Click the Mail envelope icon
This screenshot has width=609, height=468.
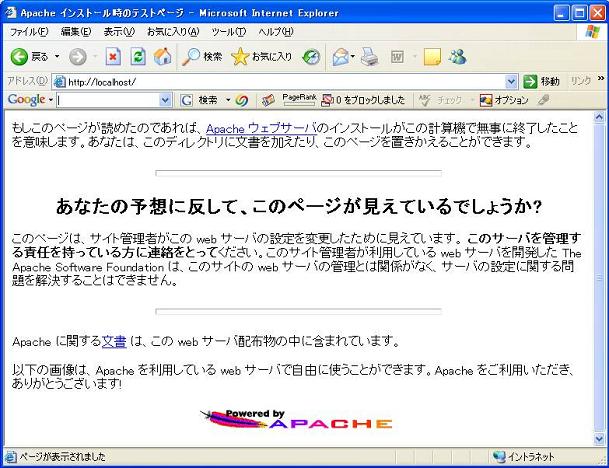[341, 57]
